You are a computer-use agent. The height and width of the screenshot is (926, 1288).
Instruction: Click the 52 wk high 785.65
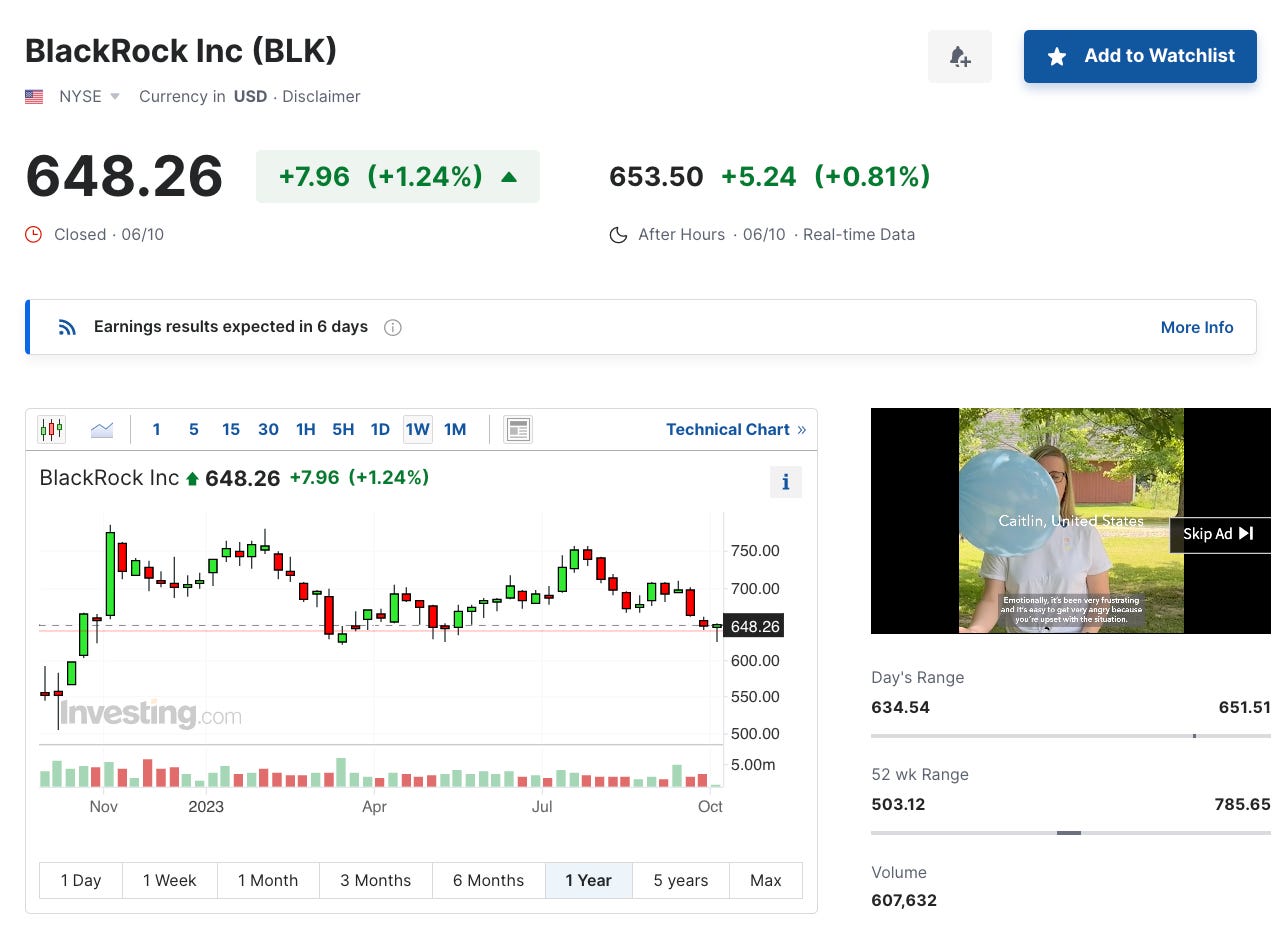tap(1244, 804)
